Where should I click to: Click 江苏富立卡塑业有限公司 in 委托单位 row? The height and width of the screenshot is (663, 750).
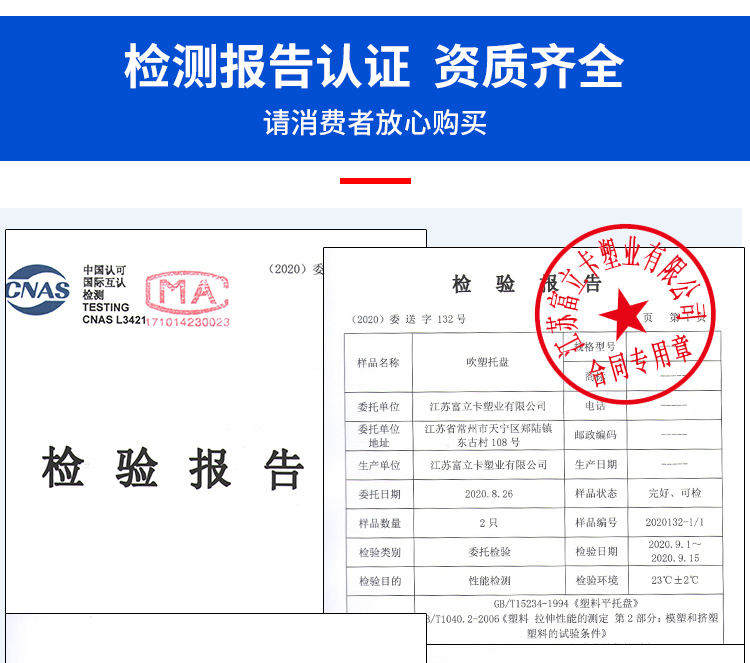[x=487, y=407]
